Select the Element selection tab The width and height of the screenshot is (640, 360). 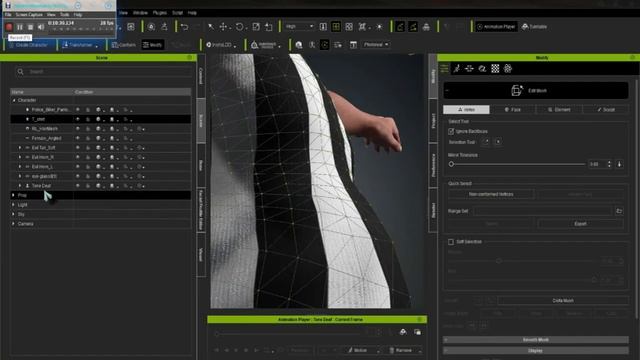(559, 110)
